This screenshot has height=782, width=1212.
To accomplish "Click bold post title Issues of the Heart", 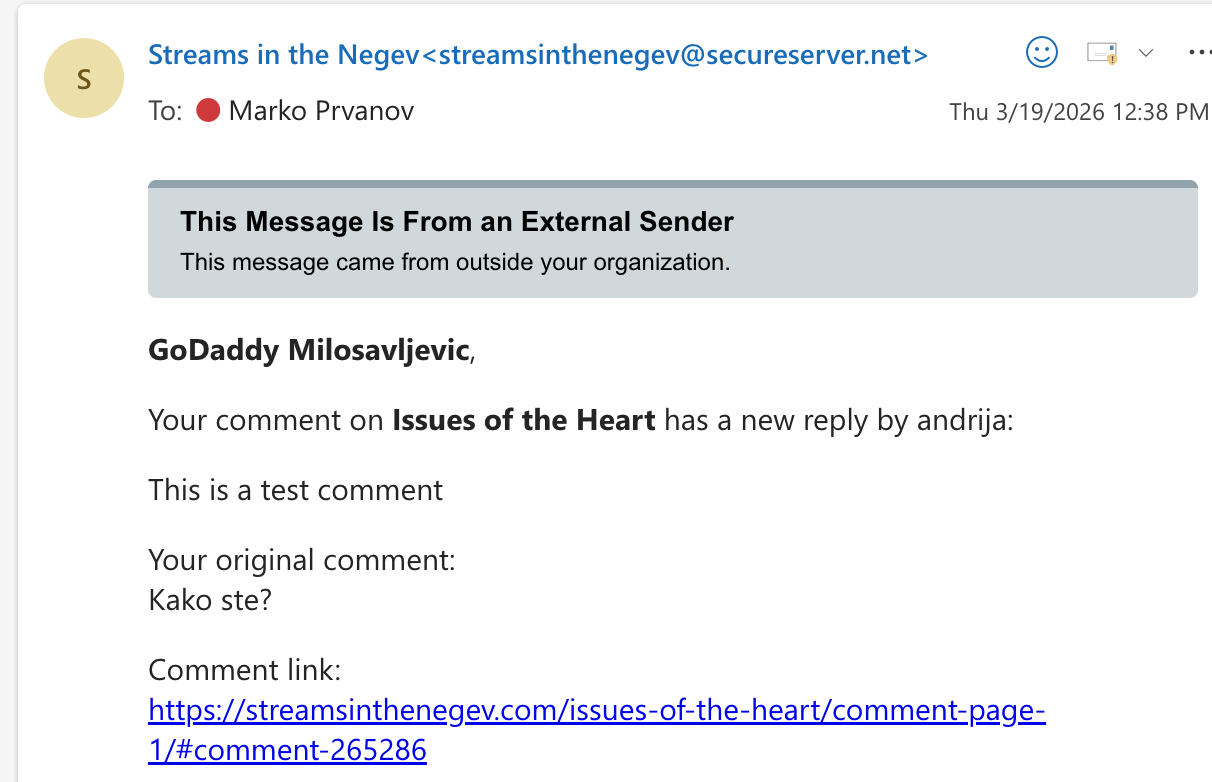I will (x=524, y=421).
